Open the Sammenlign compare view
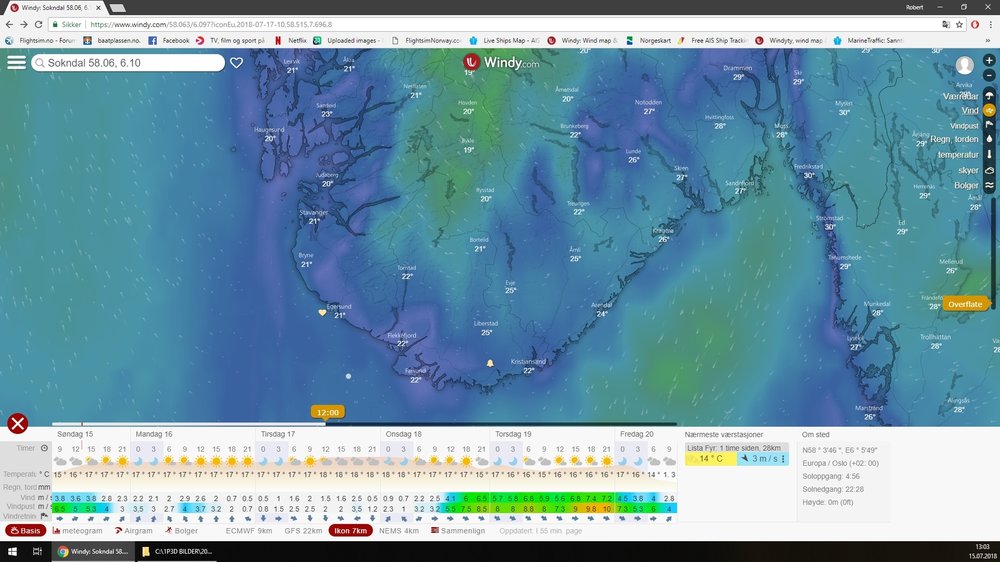The image size is (1000, 562). tap(458, 530)
